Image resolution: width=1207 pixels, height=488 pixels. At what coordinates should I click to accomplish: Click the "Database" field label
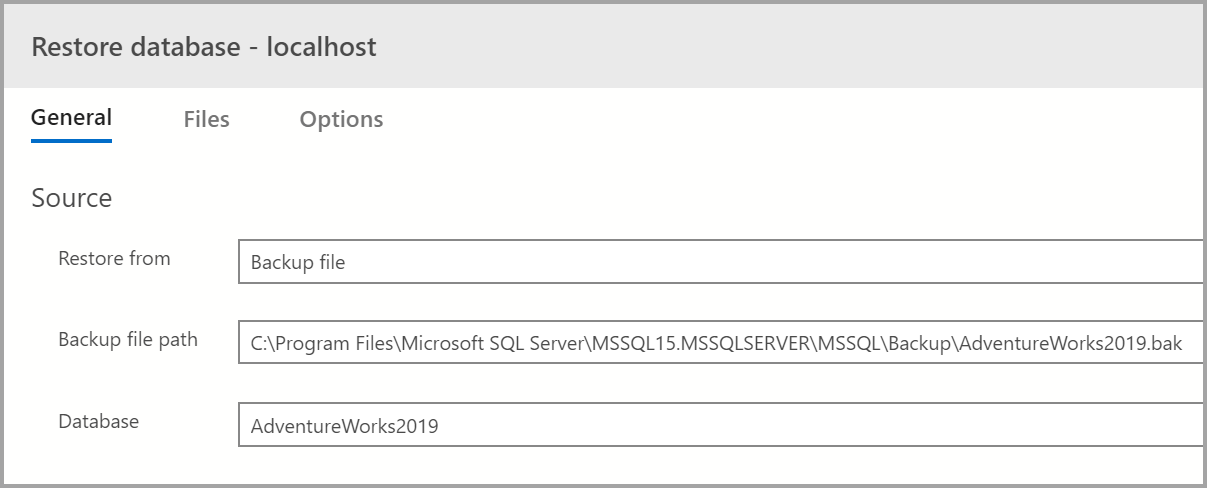98,422
